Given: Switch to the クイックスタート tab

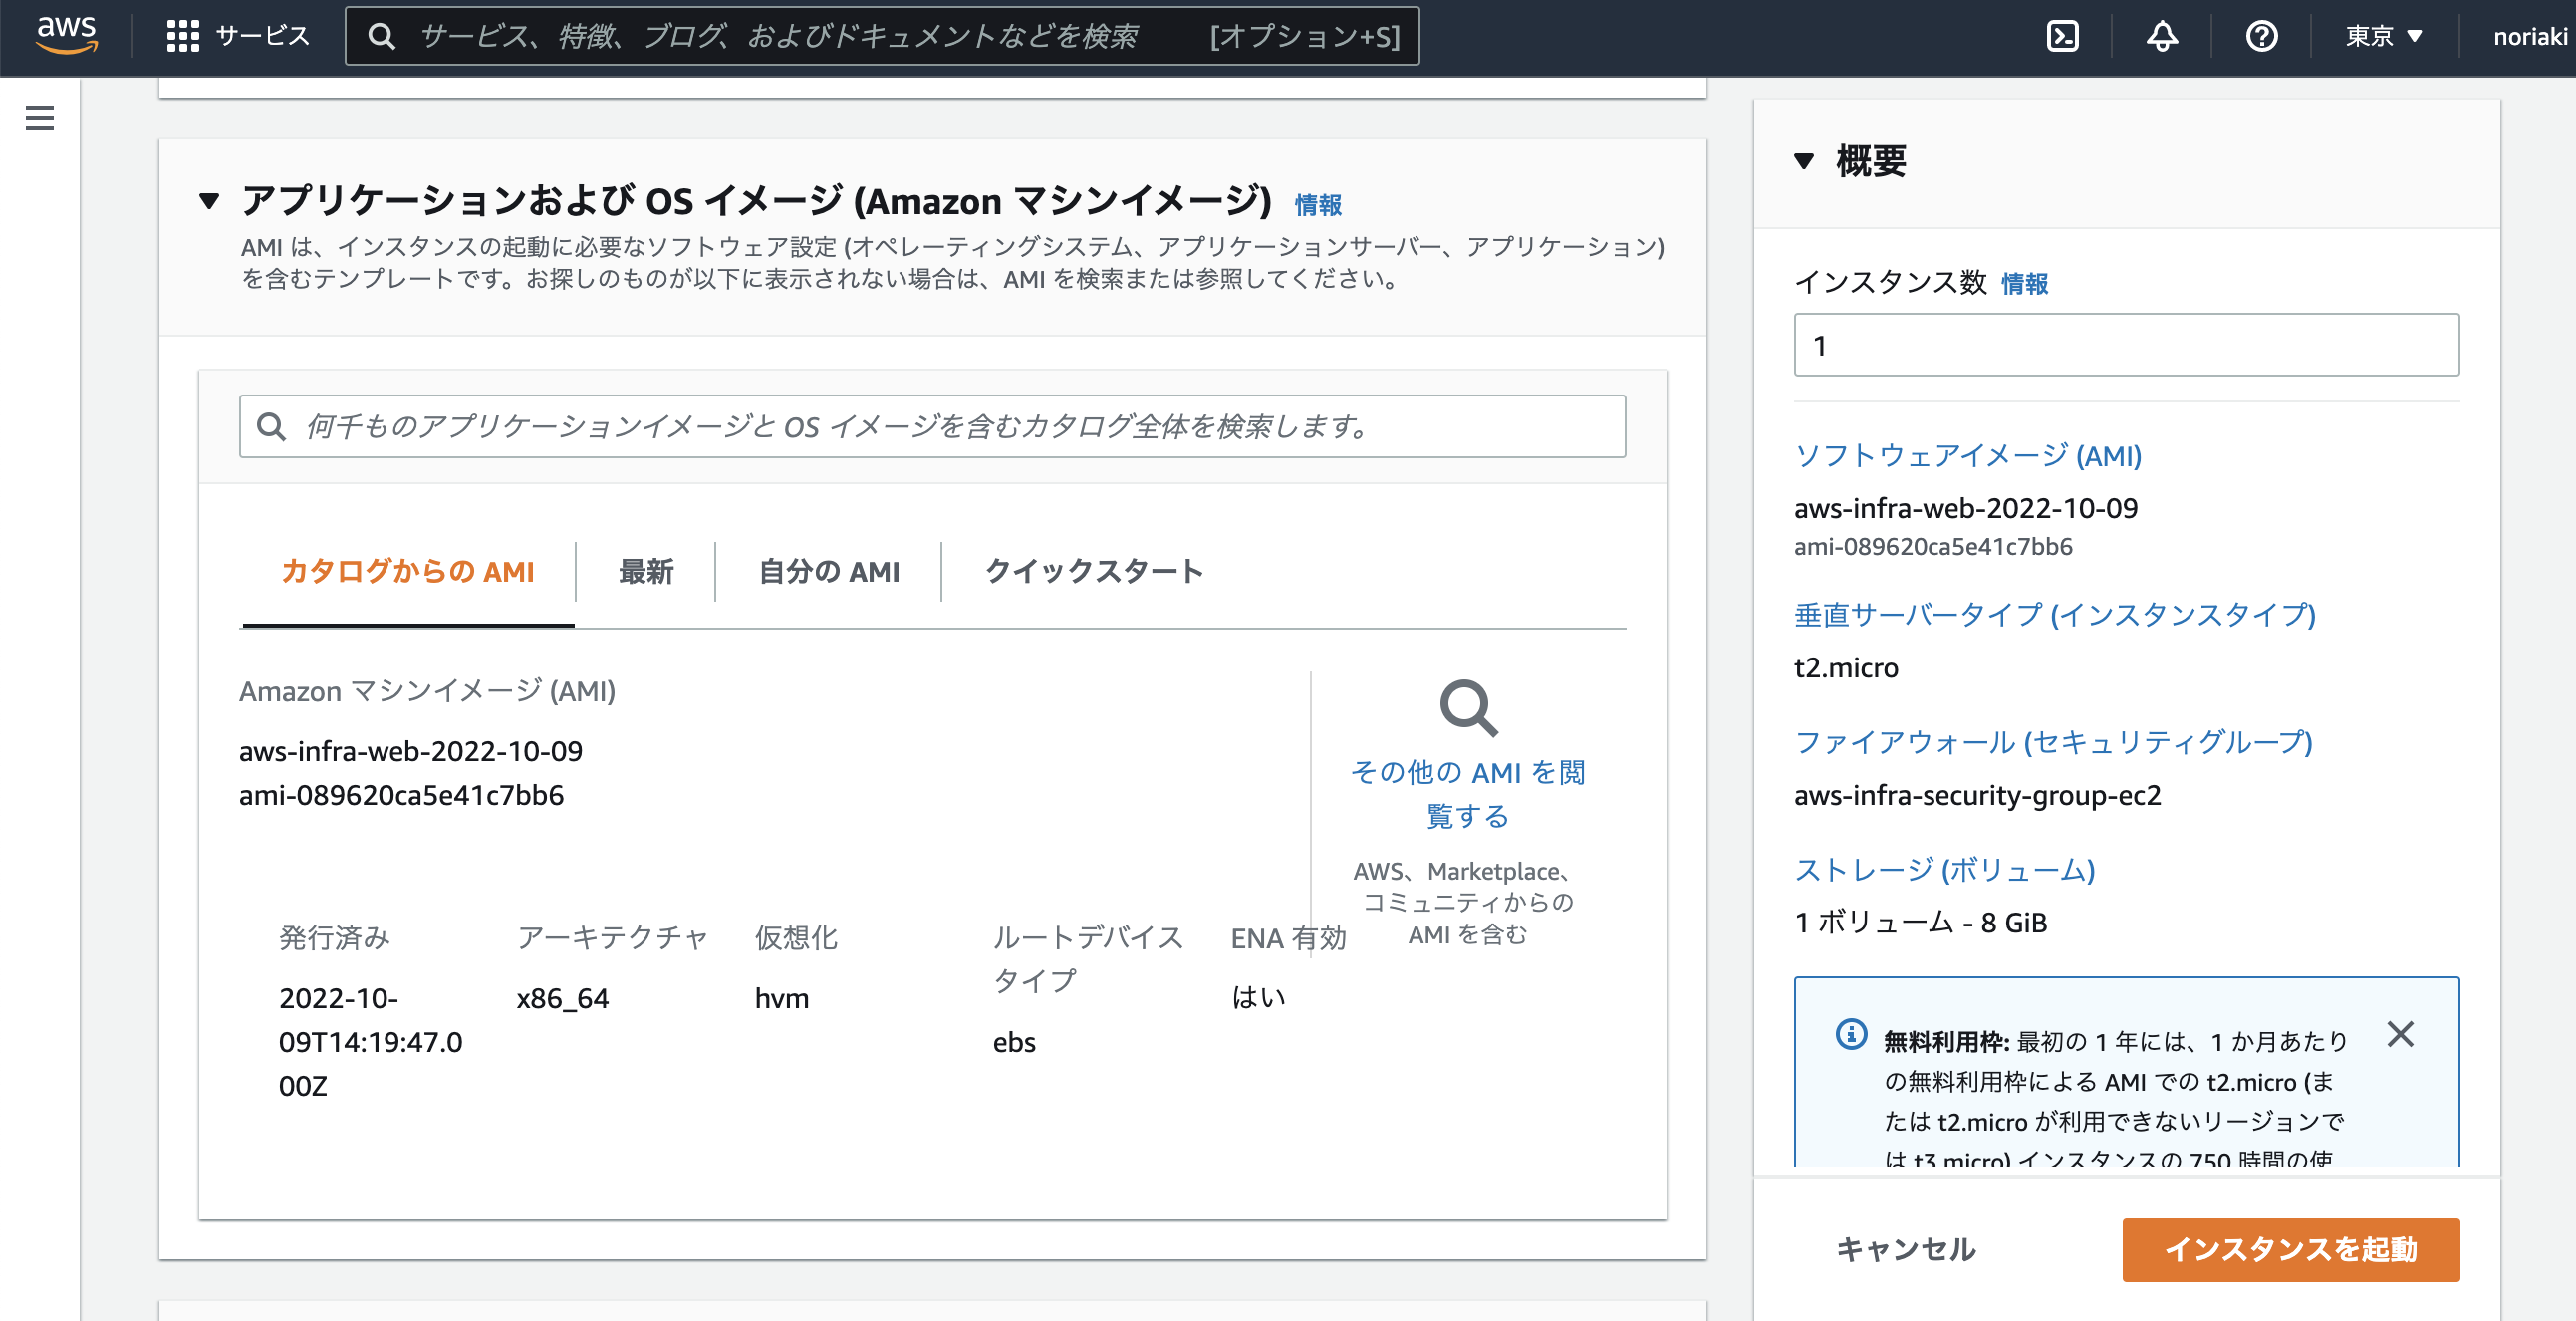Looking at the screenshot, I should pos(1093,571).
